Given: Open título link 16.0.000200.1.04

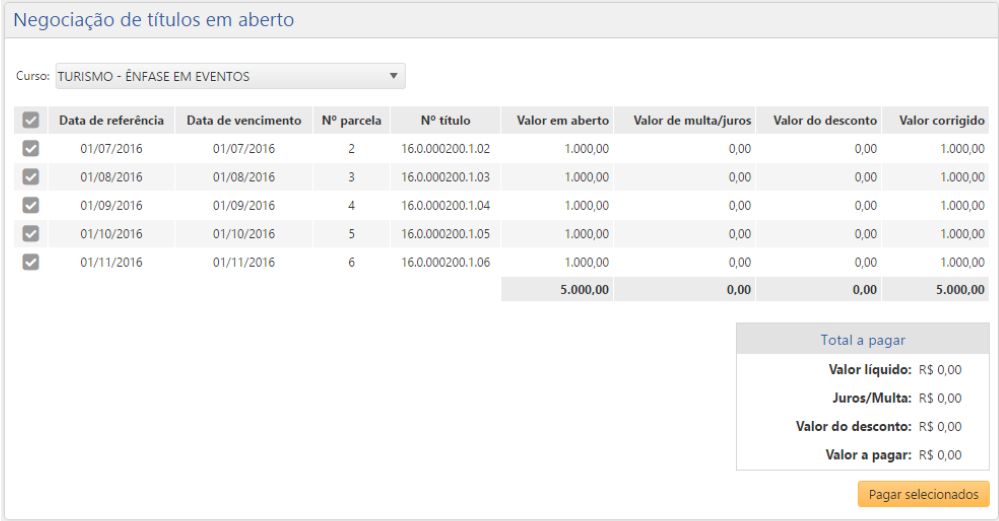Looking at the screenshot, I should point(445,206).
